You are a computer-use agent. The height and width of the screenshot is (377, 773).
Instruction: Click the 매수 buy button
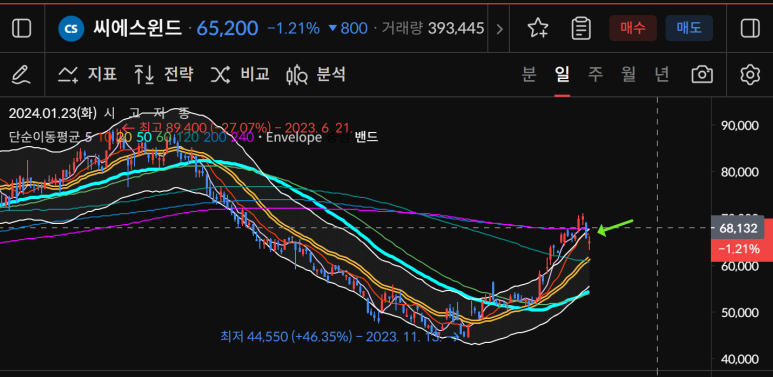[x=633, y=28]
